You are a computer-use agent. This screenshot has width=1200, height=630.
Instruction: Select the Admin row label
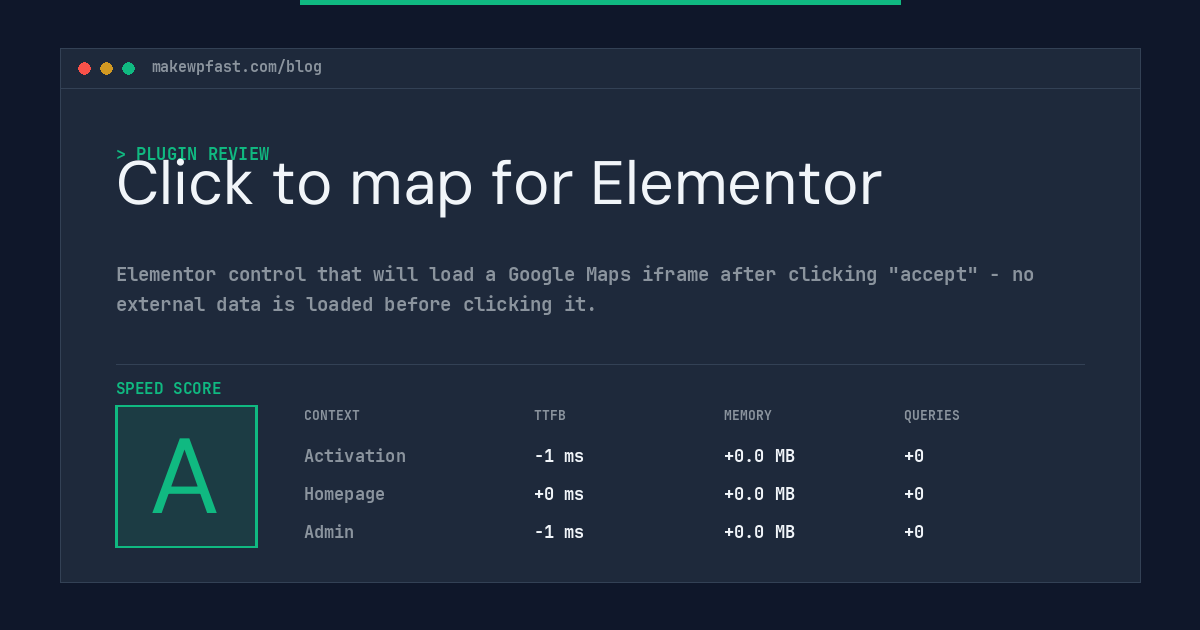pos(329,532)
